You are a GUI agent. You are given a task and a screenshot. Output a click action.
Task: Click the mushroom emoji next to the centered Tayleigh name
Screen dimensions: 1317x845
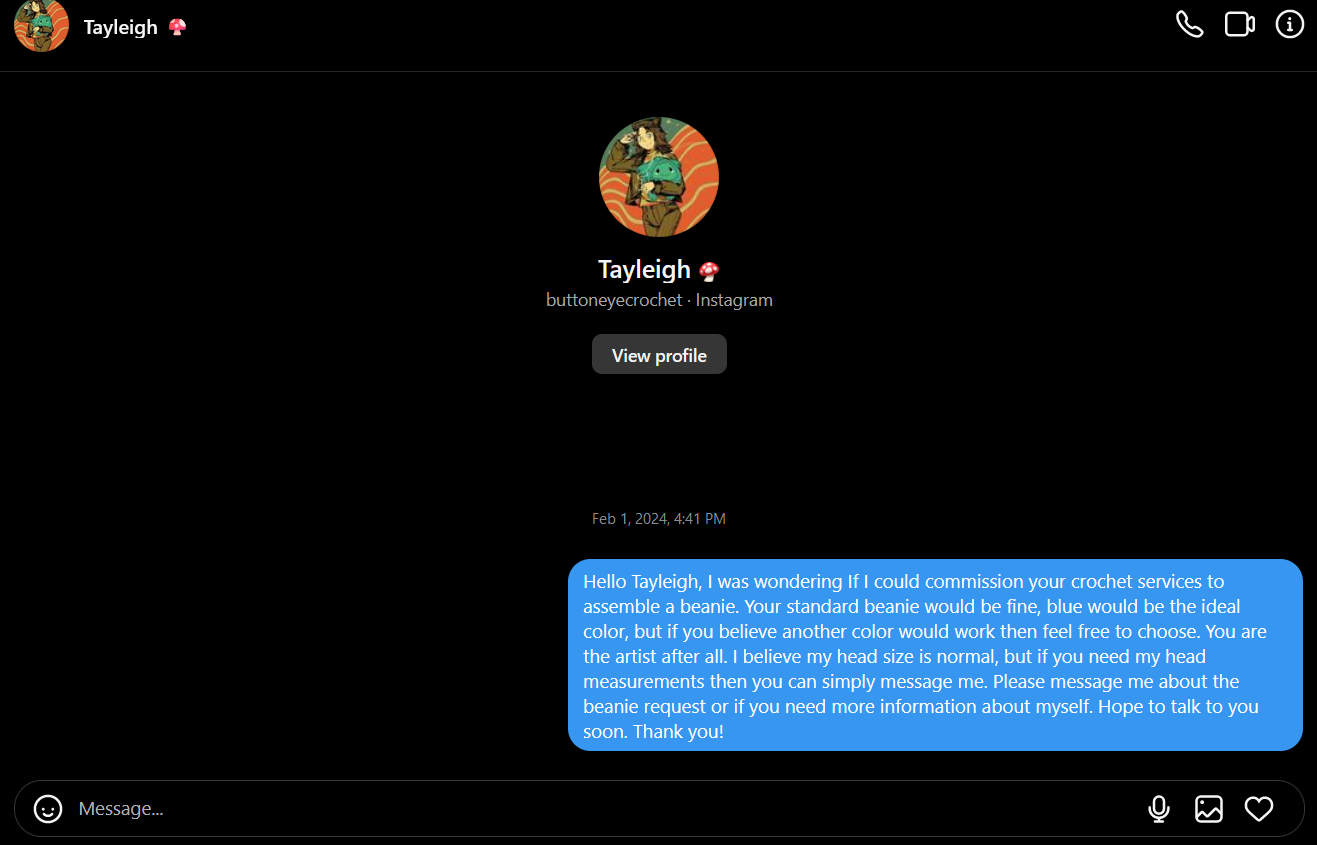click(709, 271)
